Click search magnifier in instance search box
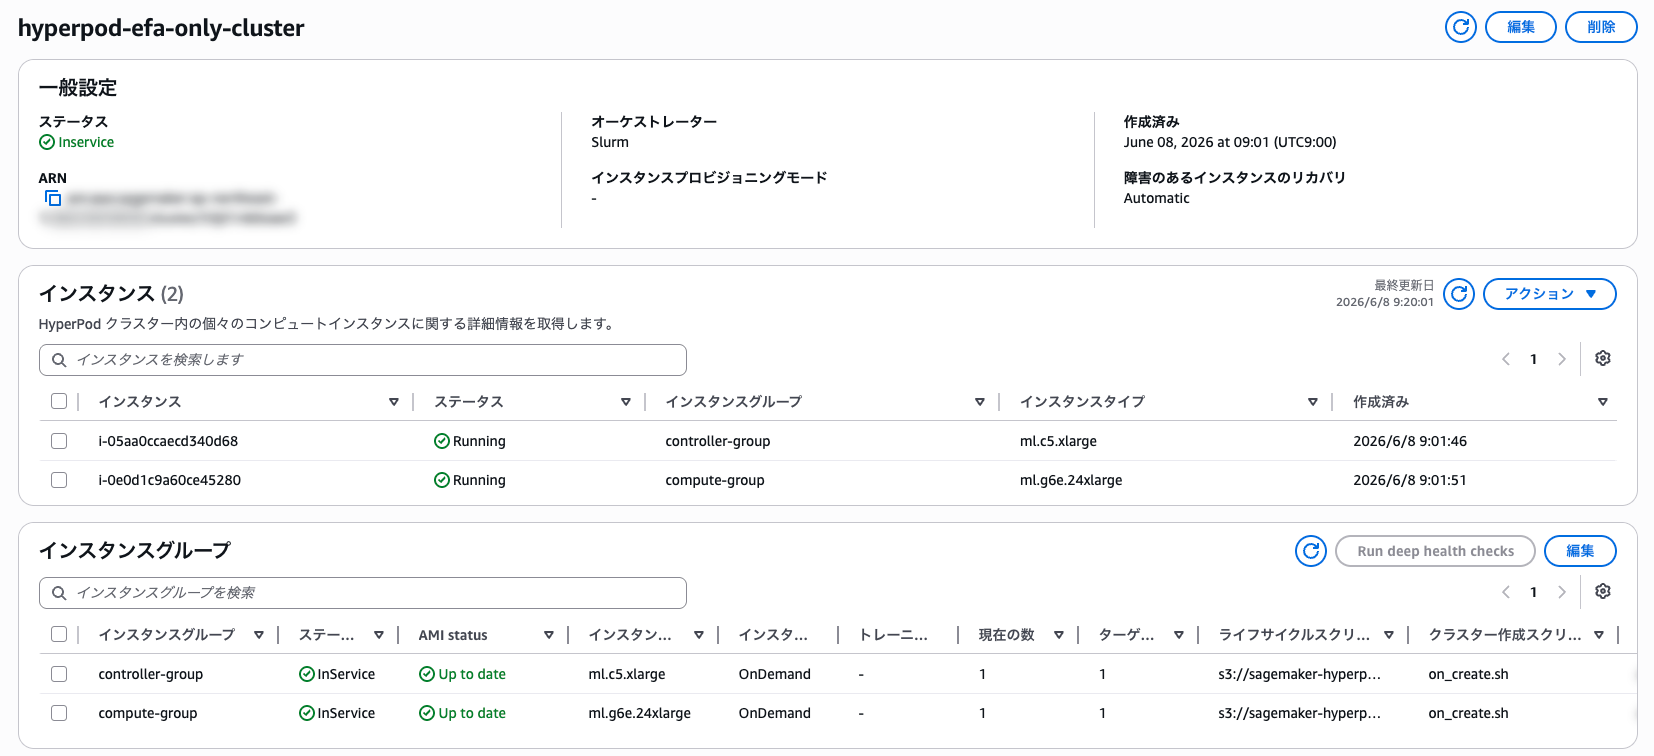The height and width of the screenshot is (756, 1654). 59,360
